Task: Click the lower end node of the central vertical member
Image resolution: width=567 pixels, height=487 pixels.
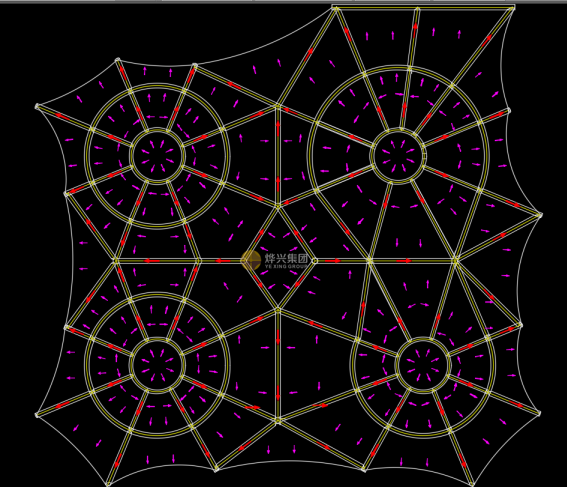Action: point(278,420)
